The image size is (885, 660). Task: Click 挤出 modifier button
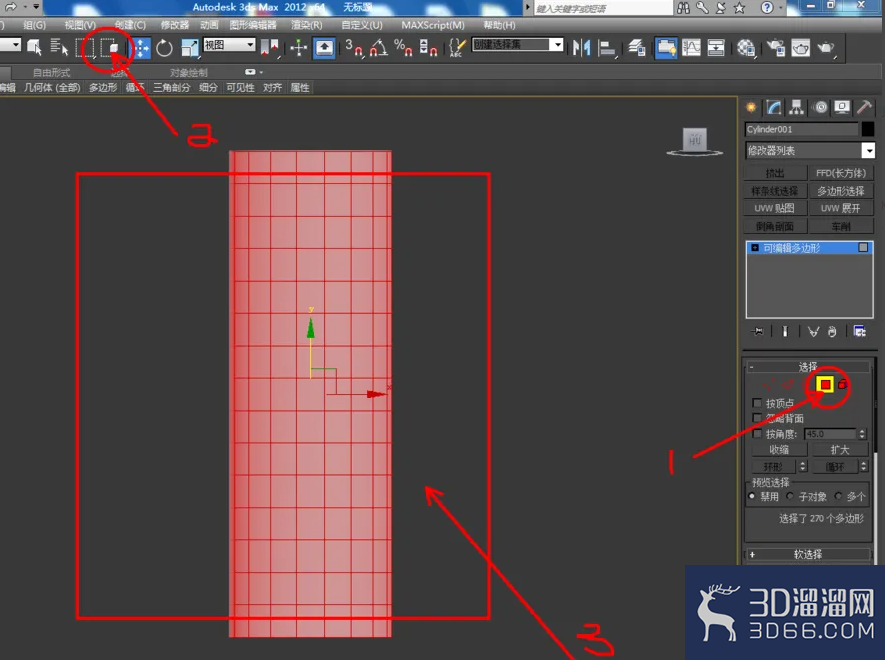click(x=775, y=173)
